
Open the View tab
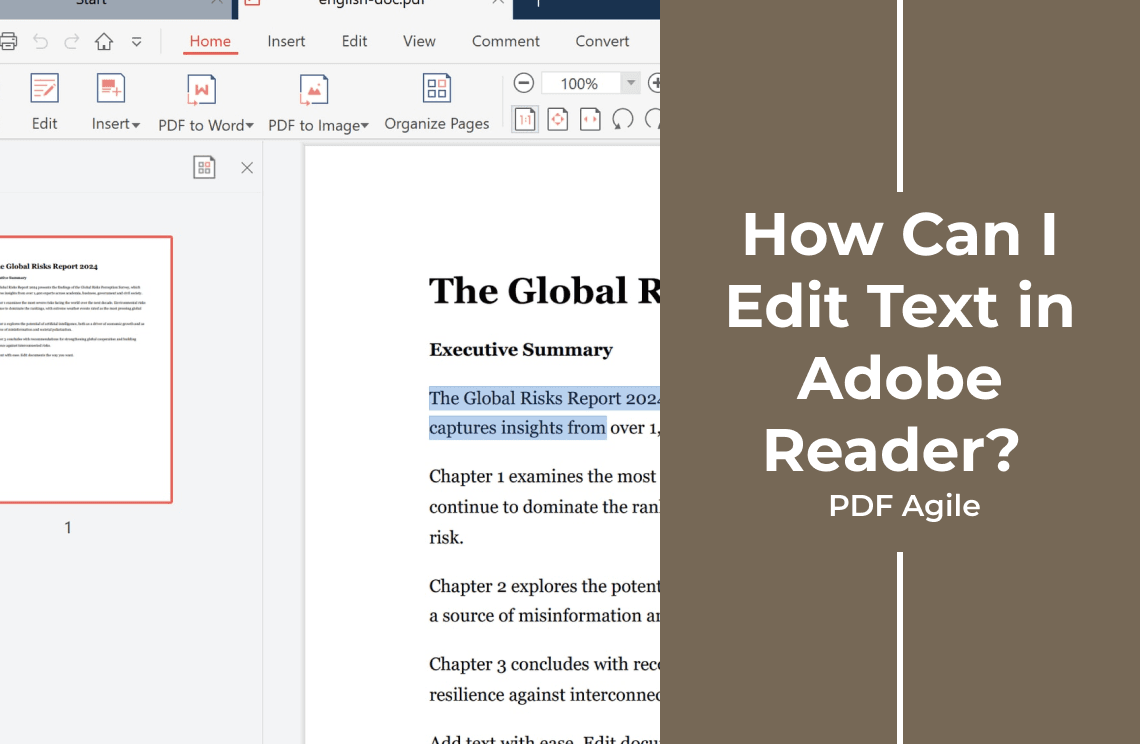click(420, 41)
